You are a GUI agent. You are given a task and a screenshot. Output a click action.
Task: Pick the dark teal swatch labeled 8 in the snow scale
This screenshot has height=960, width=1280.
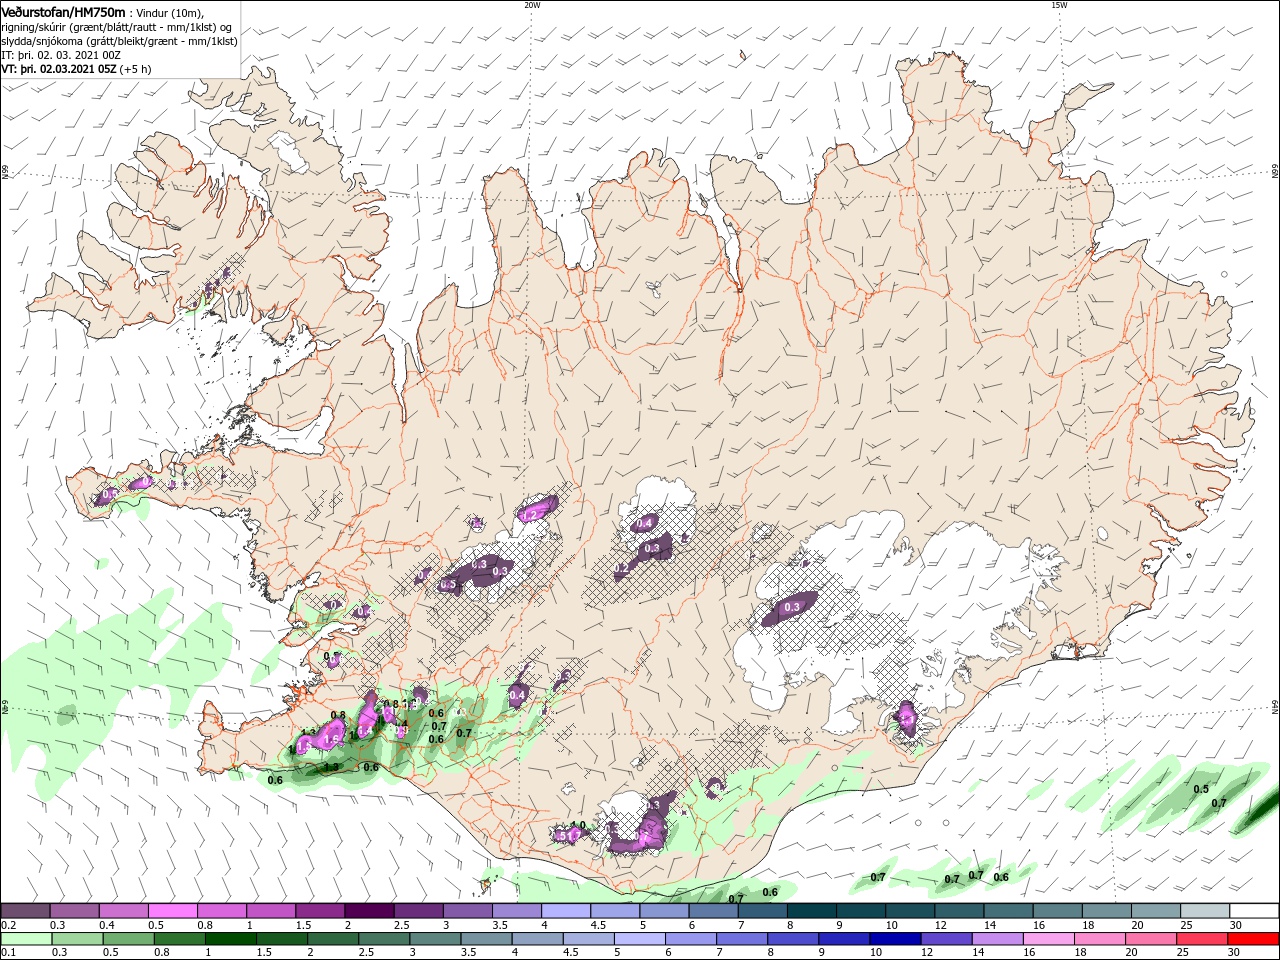pyautogui.click(x=811, y=911)
